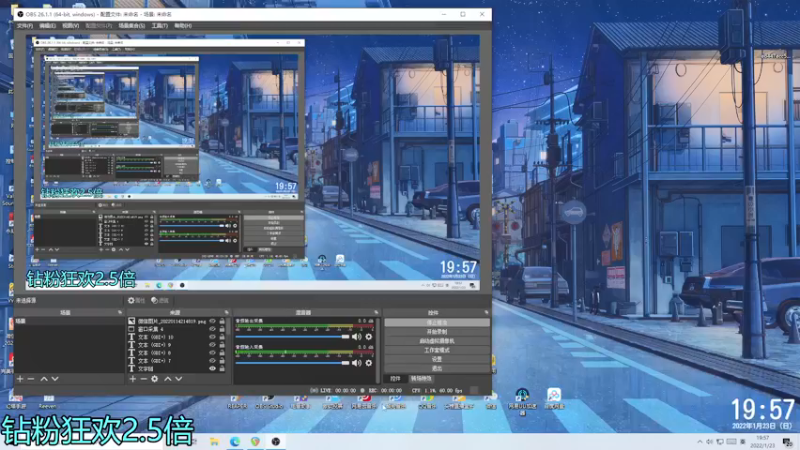Image resolution: width=800 pixels, height=450 pixels.
Task: Start the virtual camera button
Action: [x=437, y=341]
